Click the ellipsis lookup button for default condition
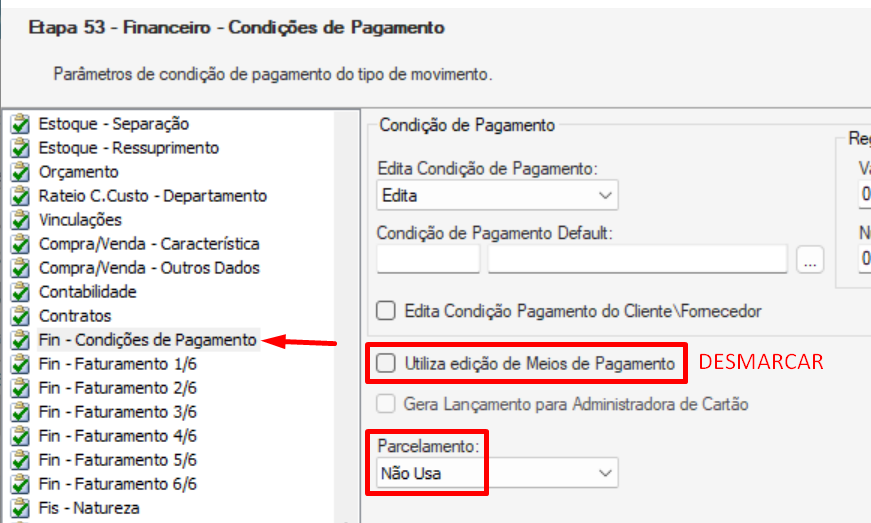The image size is (871, 523). (x=810, y=259)
